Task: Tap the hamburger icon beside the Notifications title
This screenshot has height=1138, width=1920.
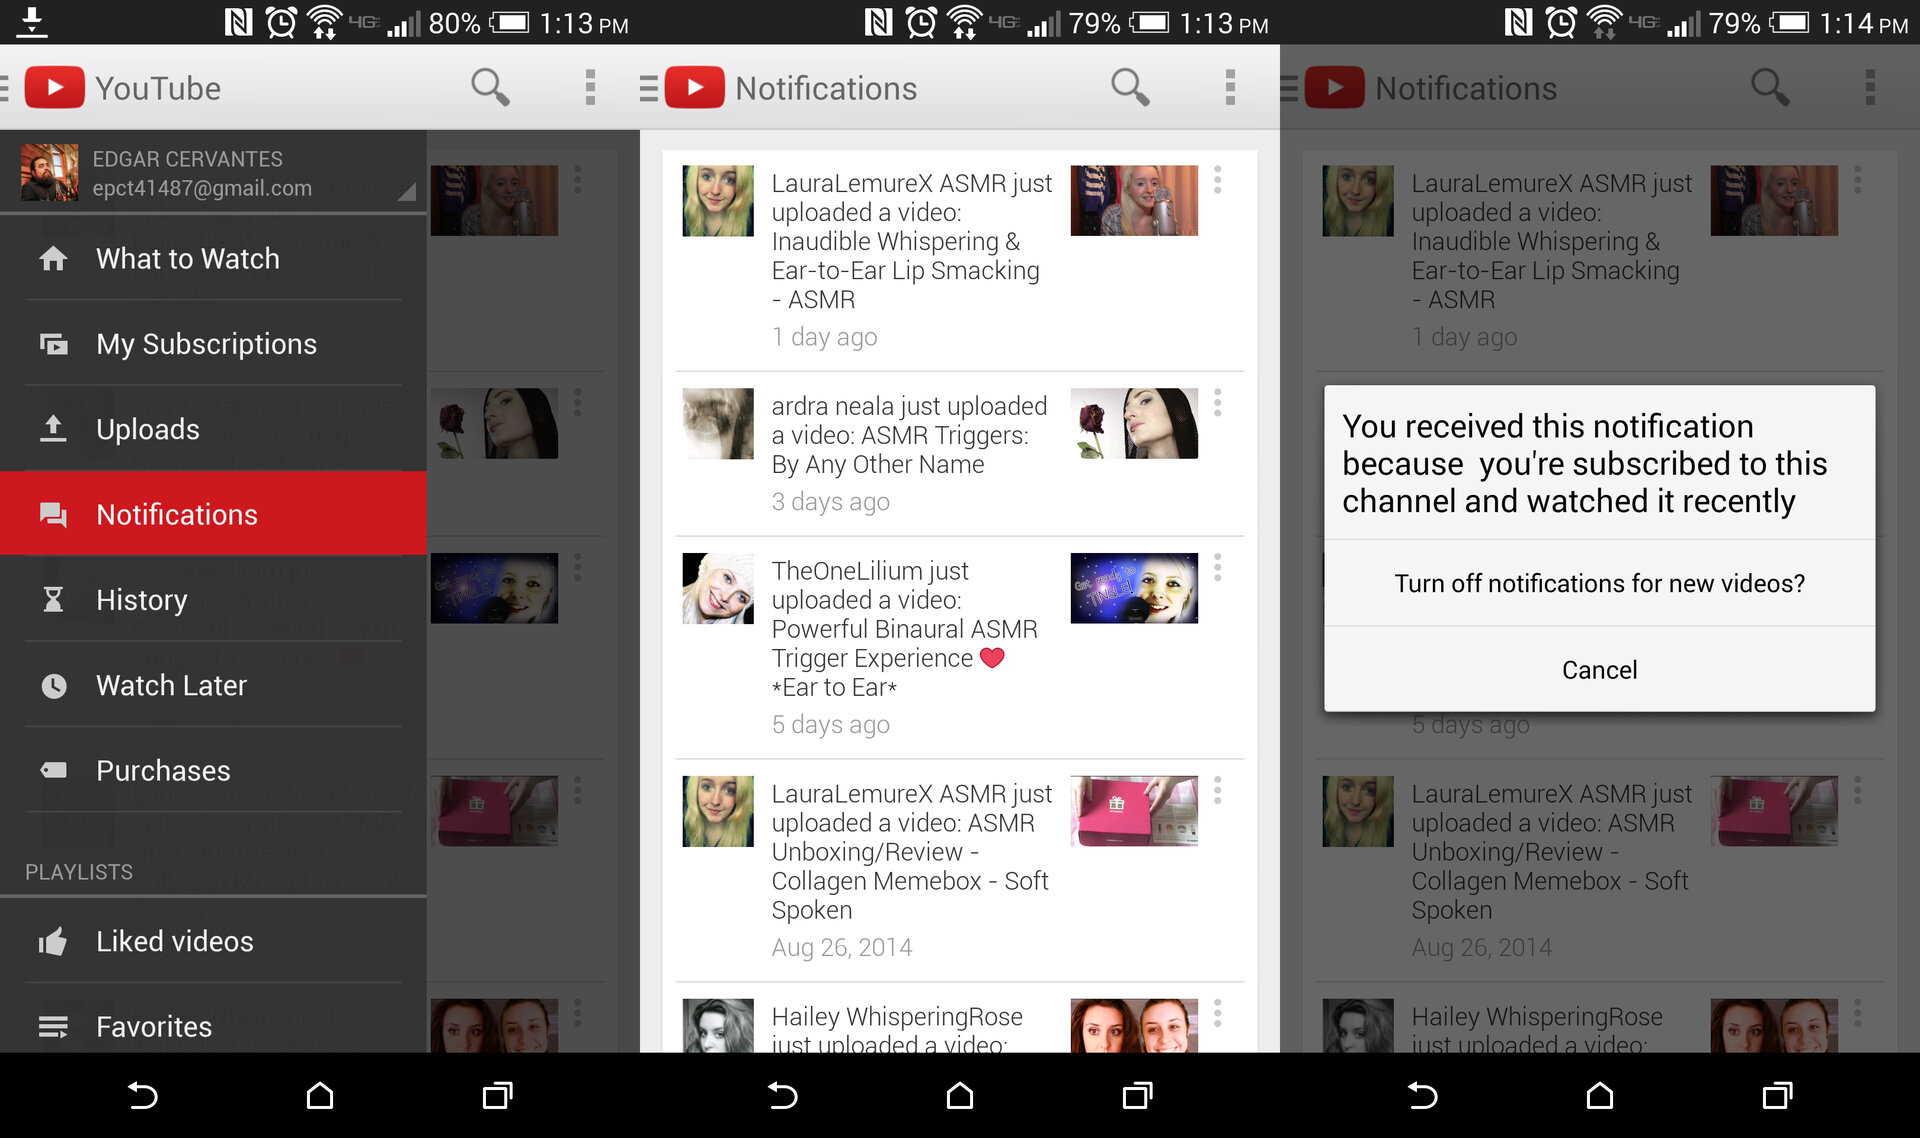Action: [x=648, y=88]
